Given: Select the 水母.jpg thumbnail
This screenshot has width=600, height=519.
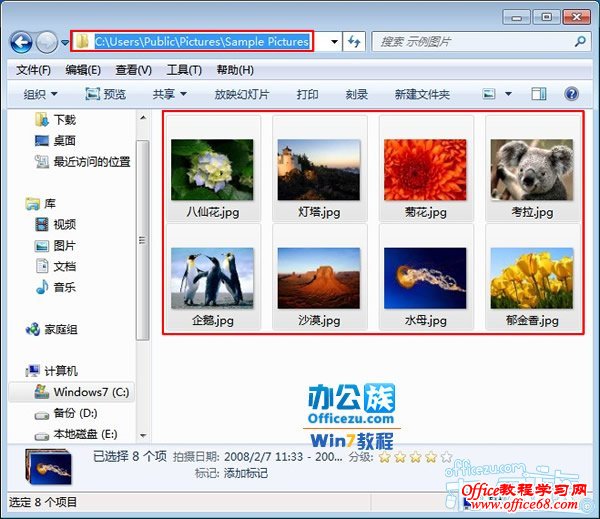Looking at the screenshot, I should (x=426, y=277).
